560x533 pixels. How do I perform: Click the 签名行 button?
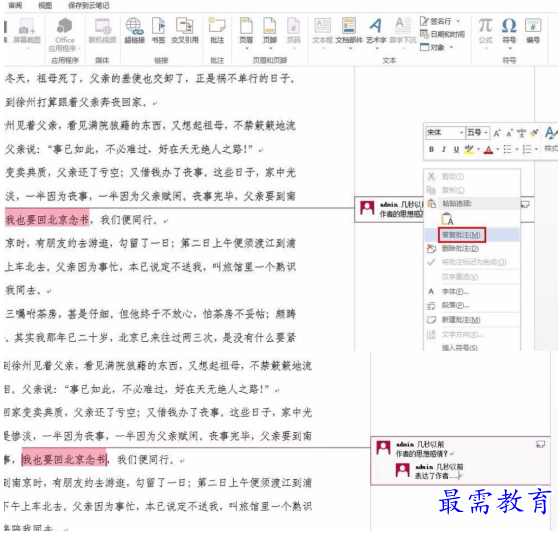pos(436,21)
